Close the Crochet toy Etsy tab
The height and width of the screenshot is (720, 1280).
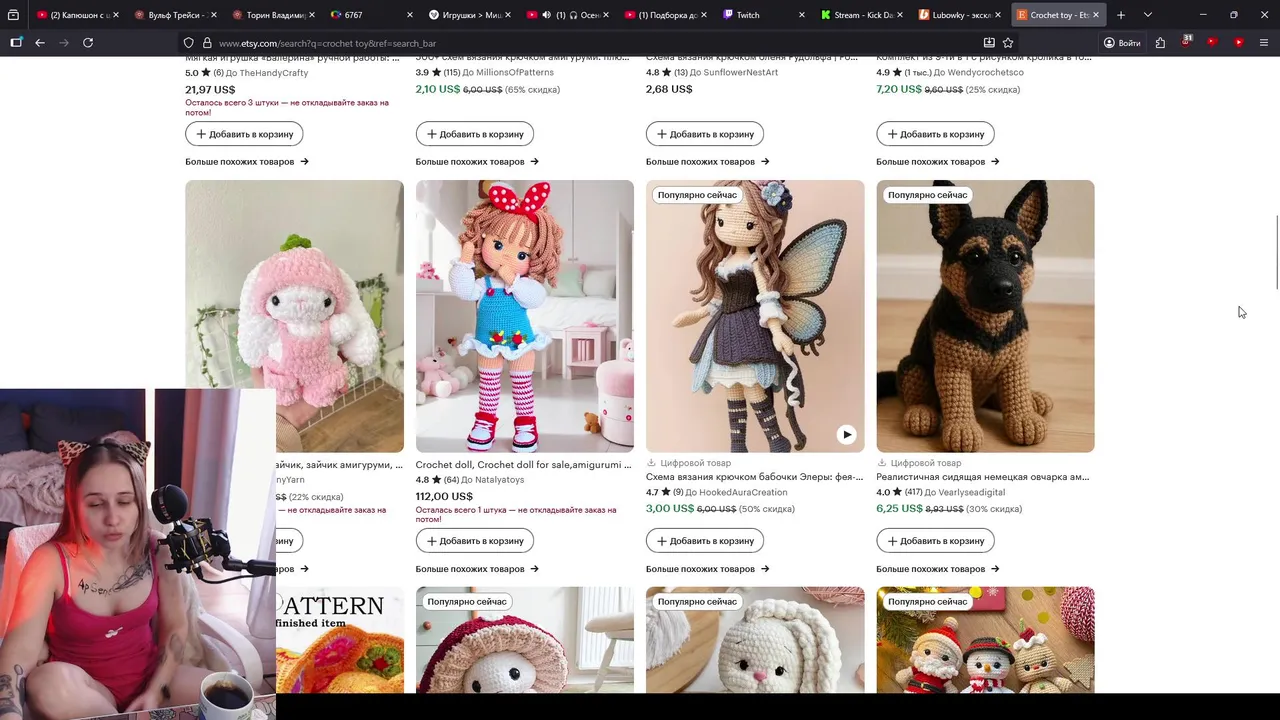coord(1096,15)
